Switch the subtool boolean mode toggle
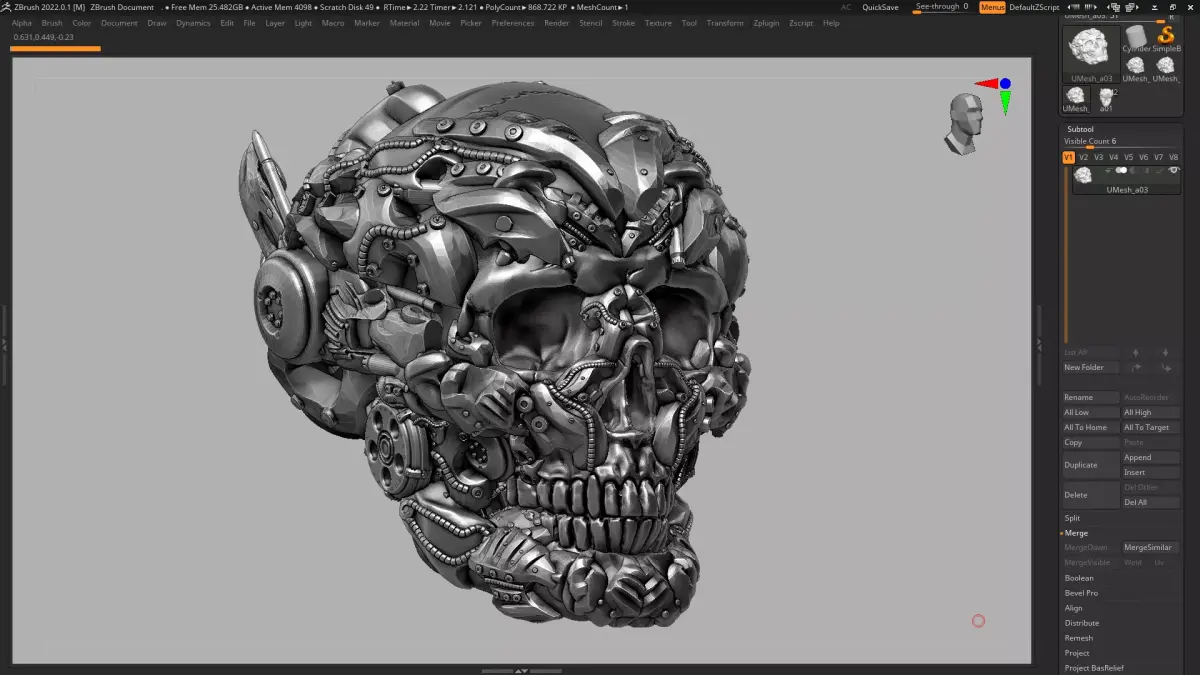This screenshot has height=675, width=1200. [x=1122, y=171]
